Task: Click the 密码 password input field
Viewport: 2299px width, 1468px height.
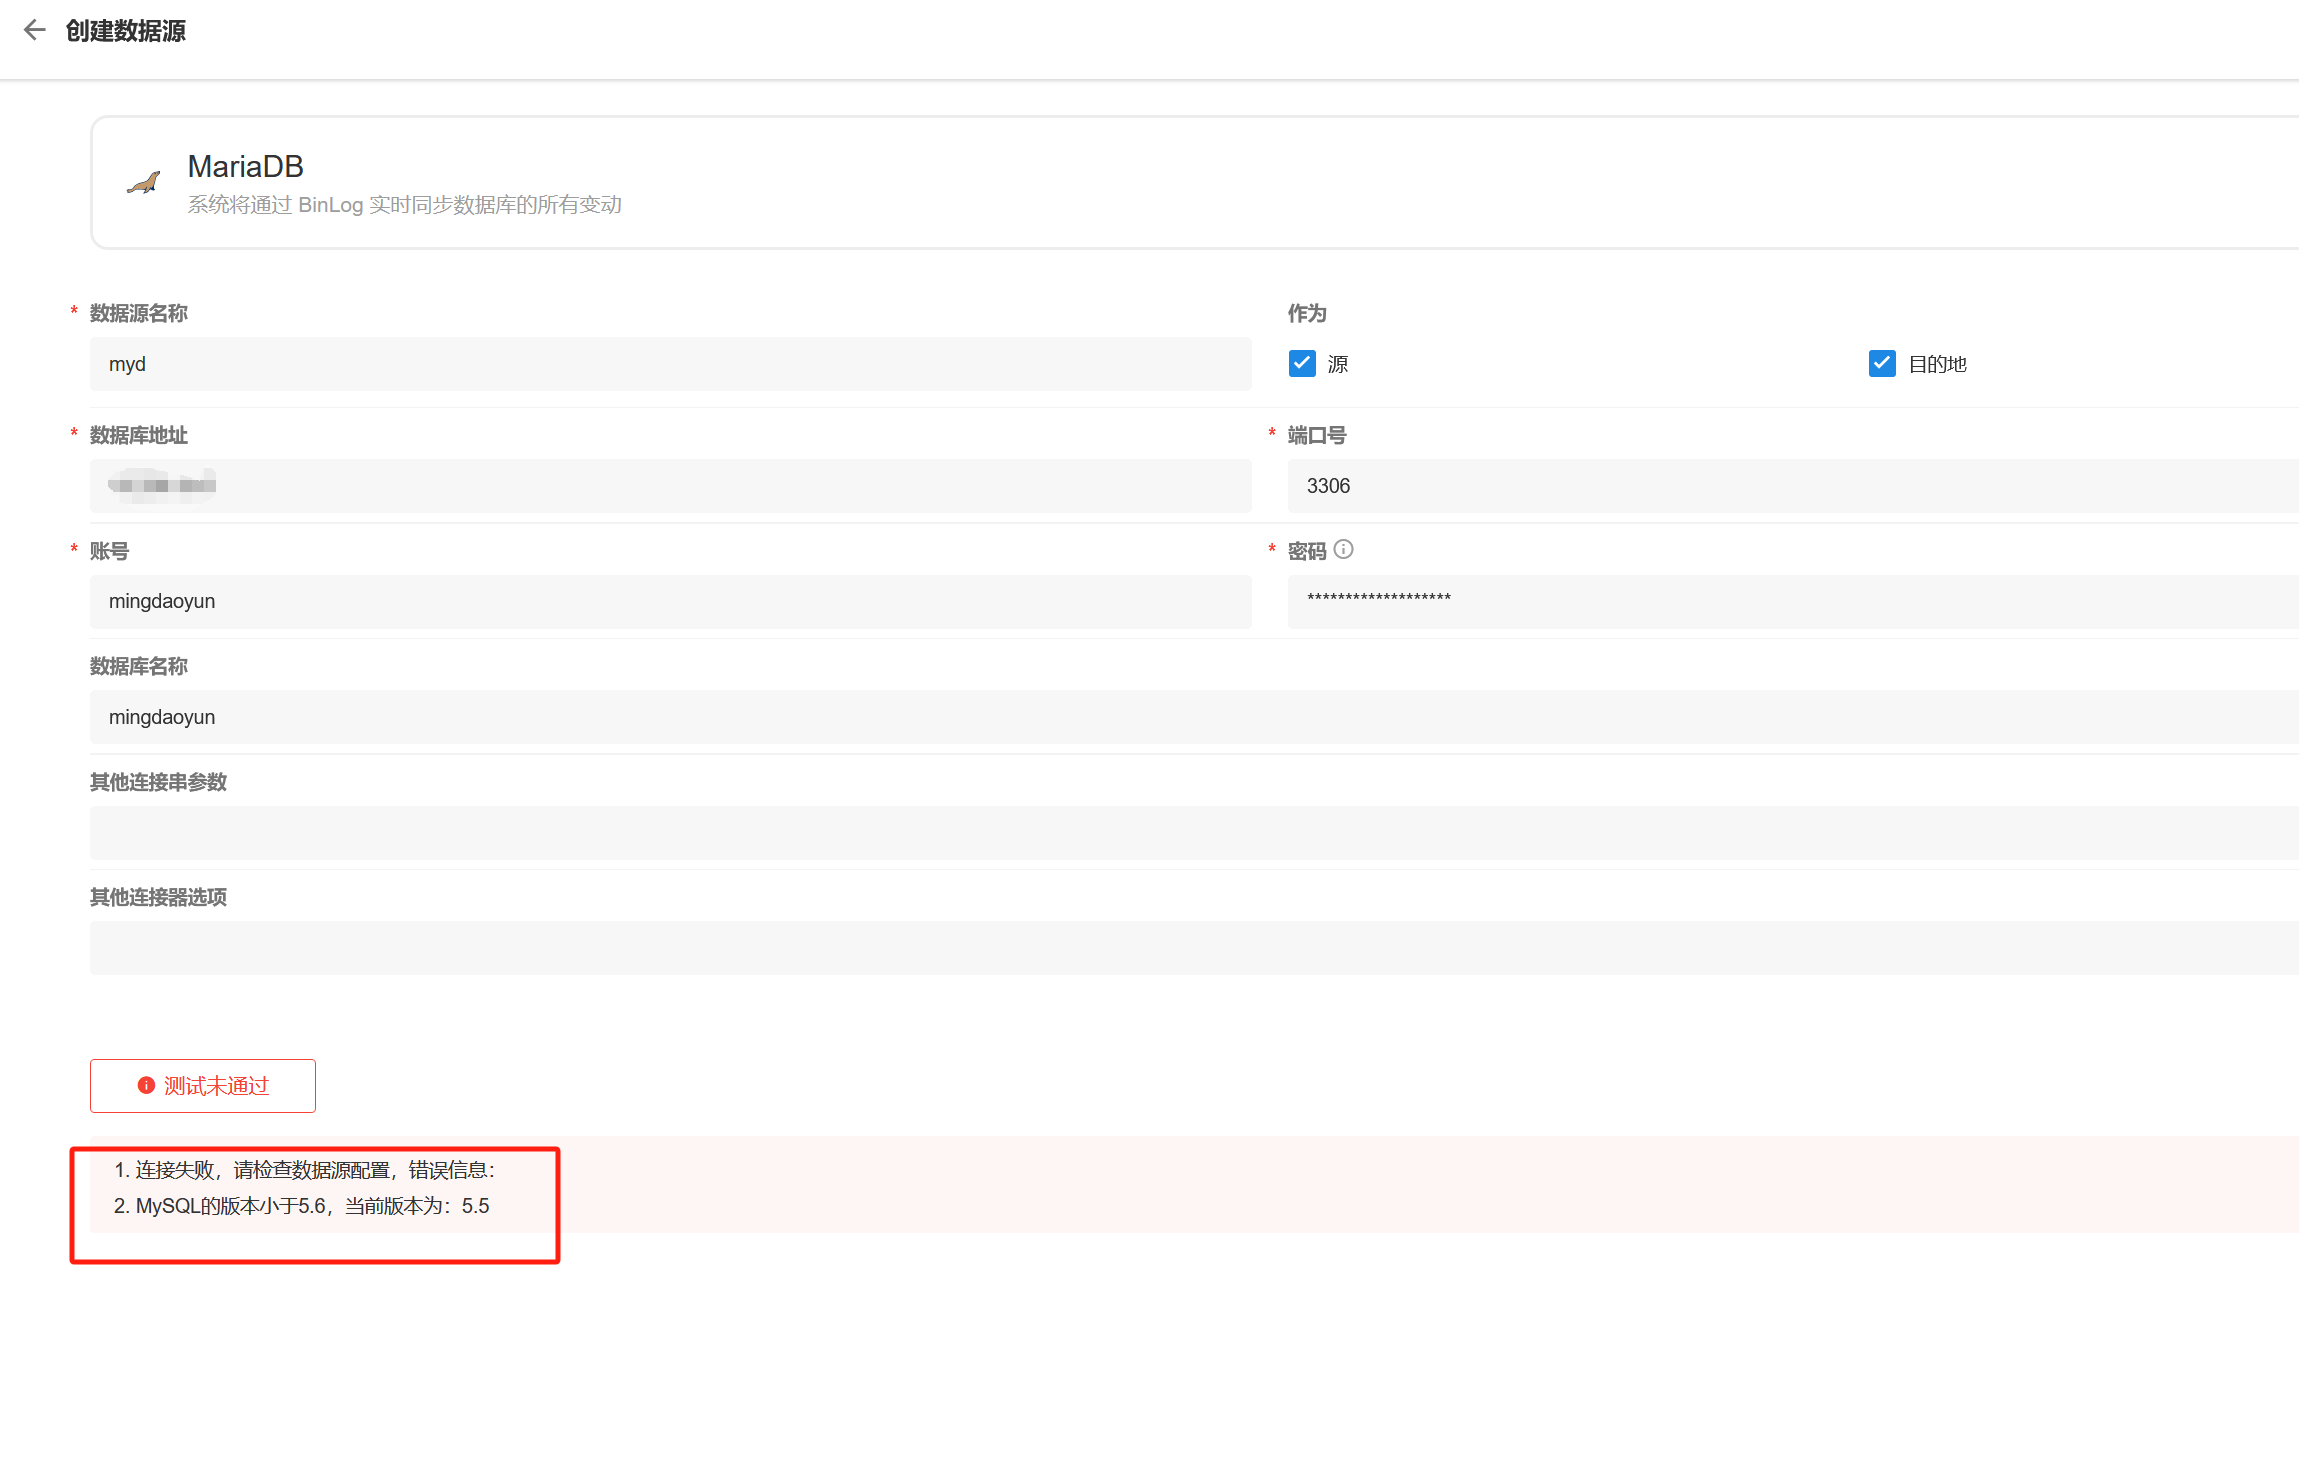Action: pyautogui.click(x=1790, y=601)
